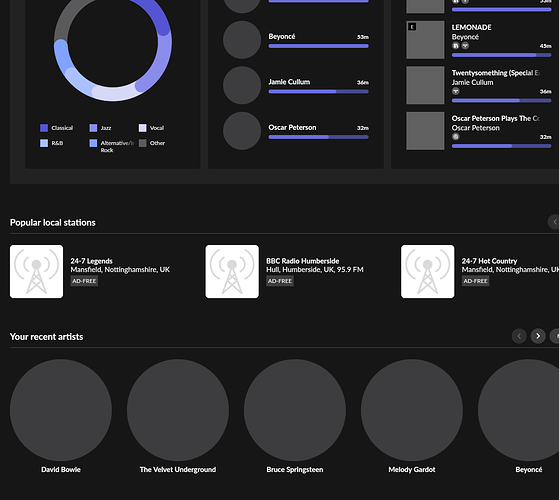This screenshot has height=500, width=559.
Task: Open BBC Radio Humberside radio tower thumbnail
Action: tap(232, 271)
